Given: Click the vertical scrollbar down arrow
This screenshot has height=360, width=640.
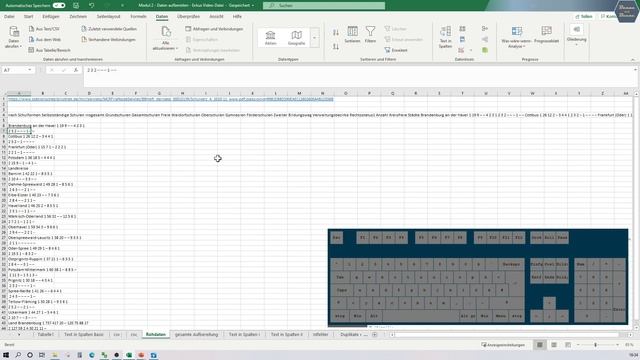Looking at the screenshot, I should (636, 328).
